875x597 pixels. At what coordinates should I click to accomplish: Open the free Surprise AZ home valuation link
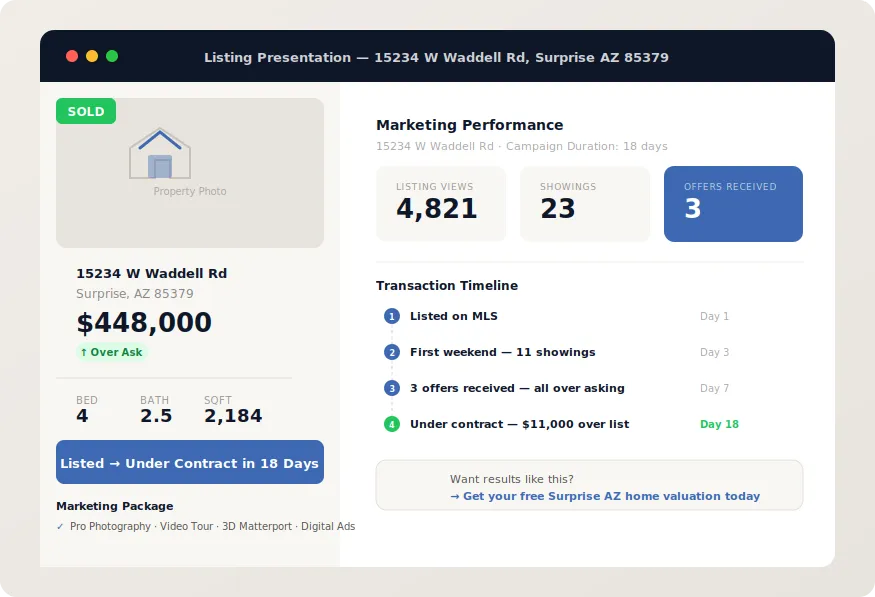(605, 496)
